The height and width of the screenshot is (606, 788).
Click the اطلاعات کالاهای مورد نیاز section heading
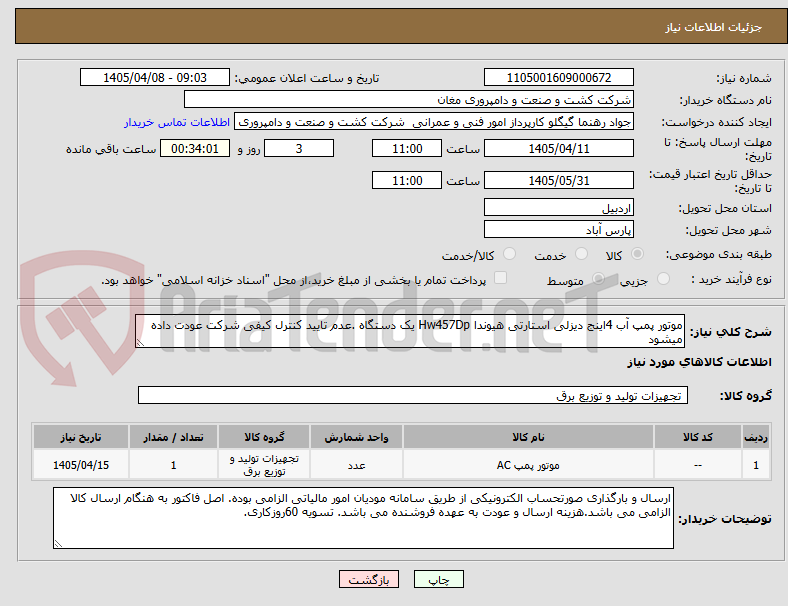point(699,362)
